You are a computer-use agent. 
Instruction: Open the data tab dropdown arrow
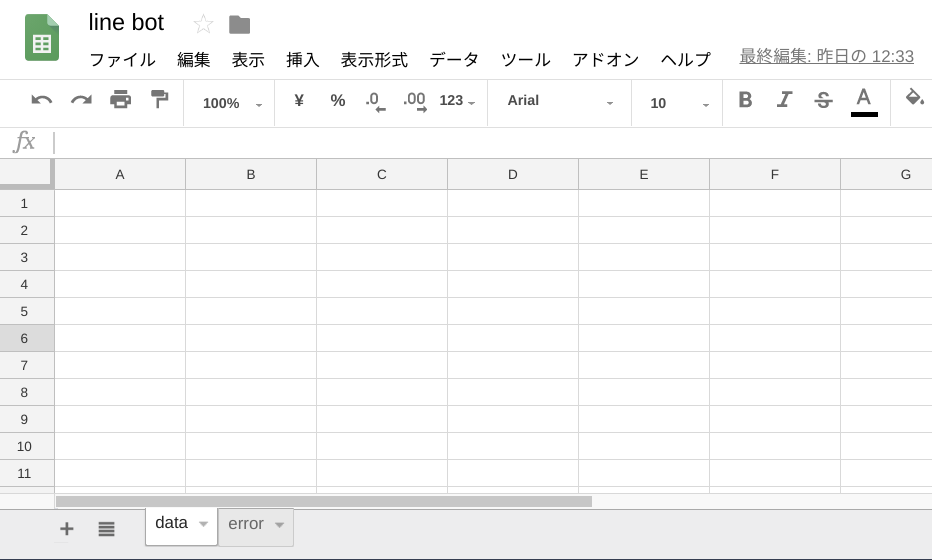coord(203,524)
